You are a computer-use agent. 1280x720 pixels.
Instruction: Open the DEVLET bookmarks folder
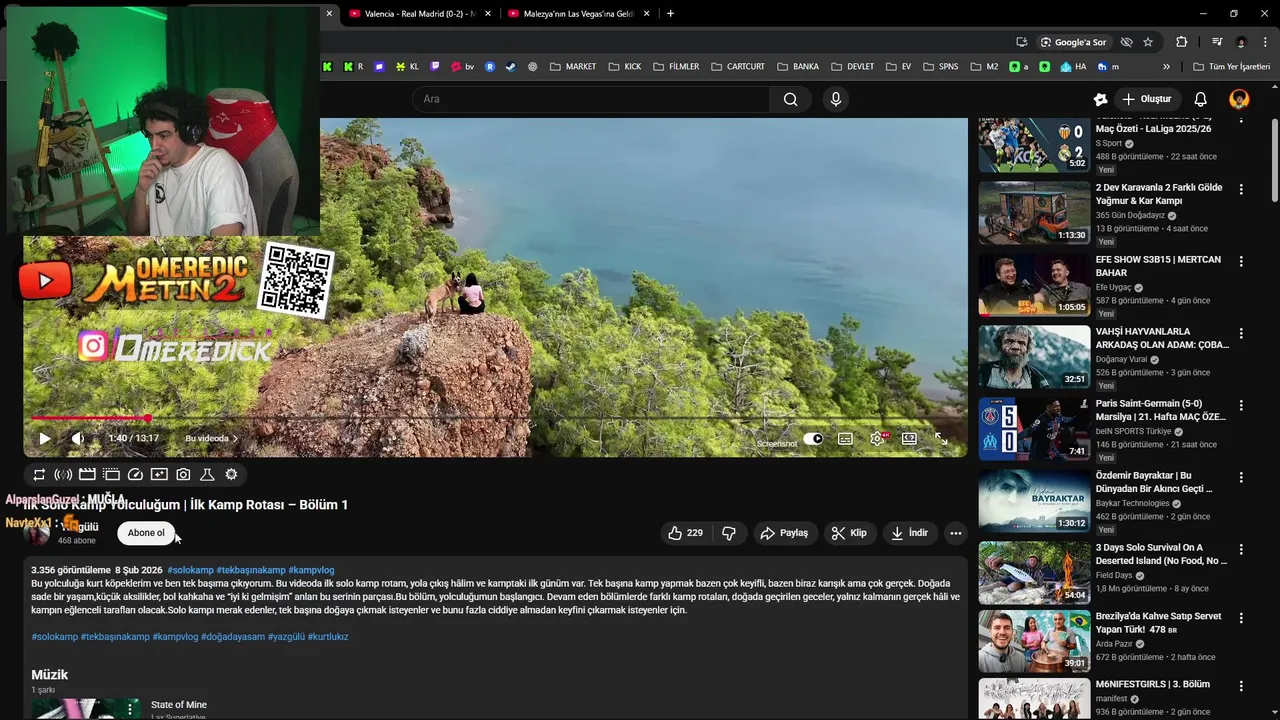pos(852,67)
